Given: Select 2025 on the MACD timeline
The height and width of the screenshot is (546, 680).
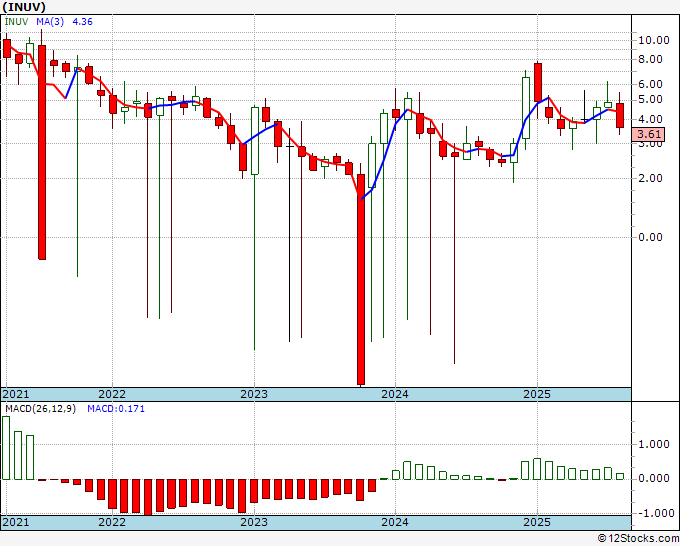Looking at the screenshot, I should [x=537, y=522].
